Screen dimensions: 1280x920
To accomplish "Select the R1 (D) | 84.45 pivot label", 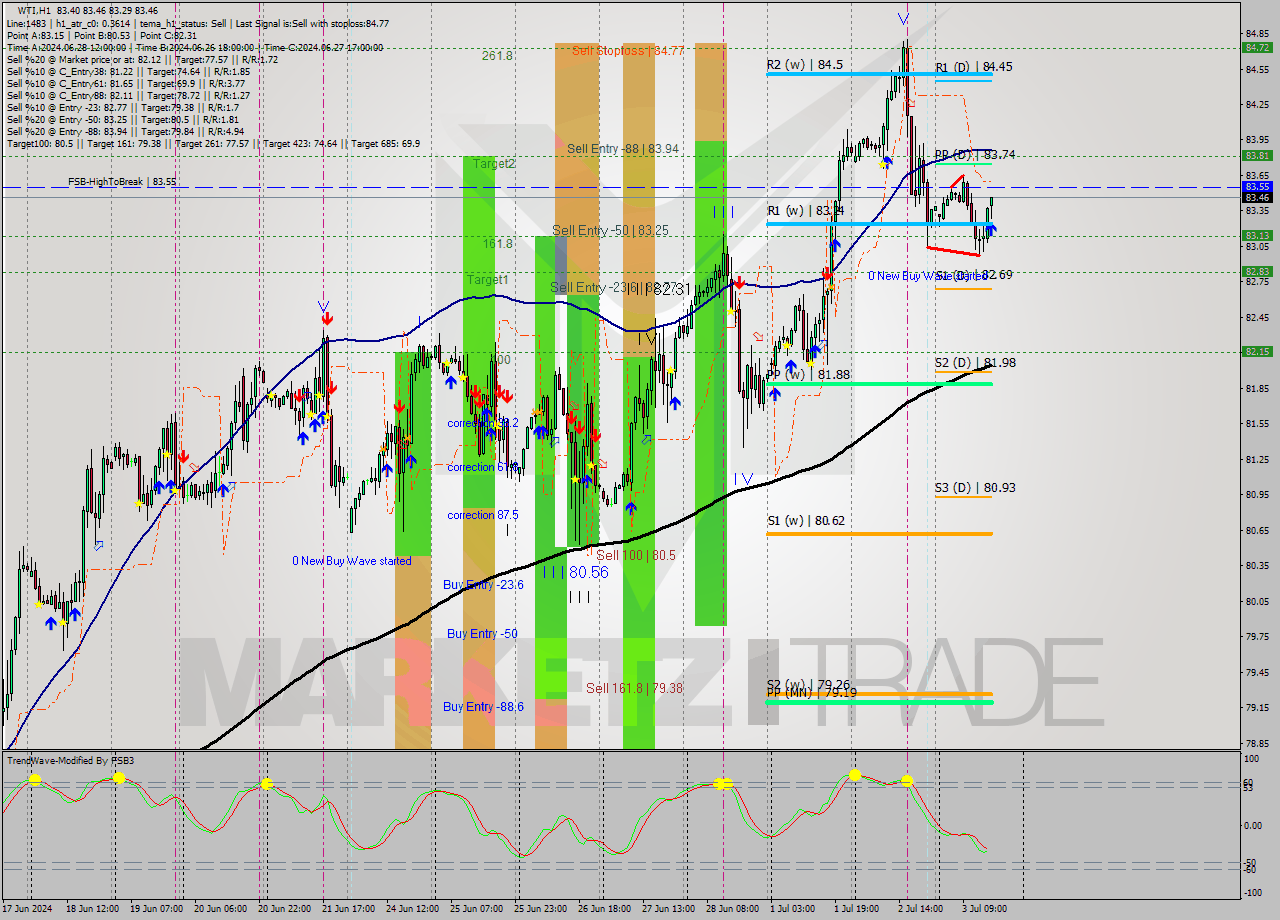I will tap(974, 67).
